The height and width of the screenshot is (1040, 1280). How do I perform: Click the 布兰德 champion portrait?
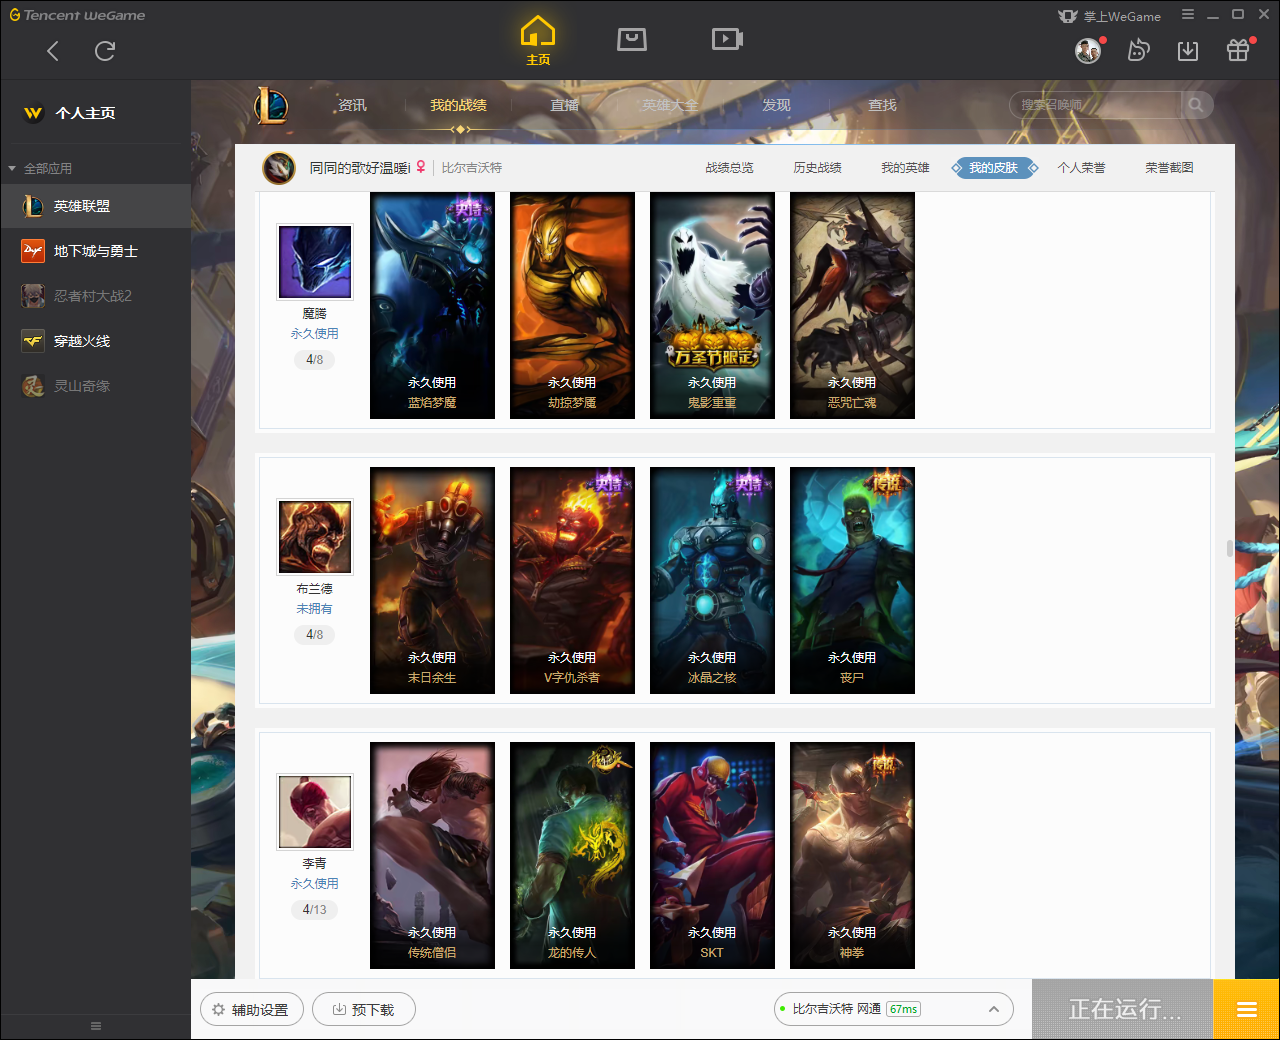[315, 537]
